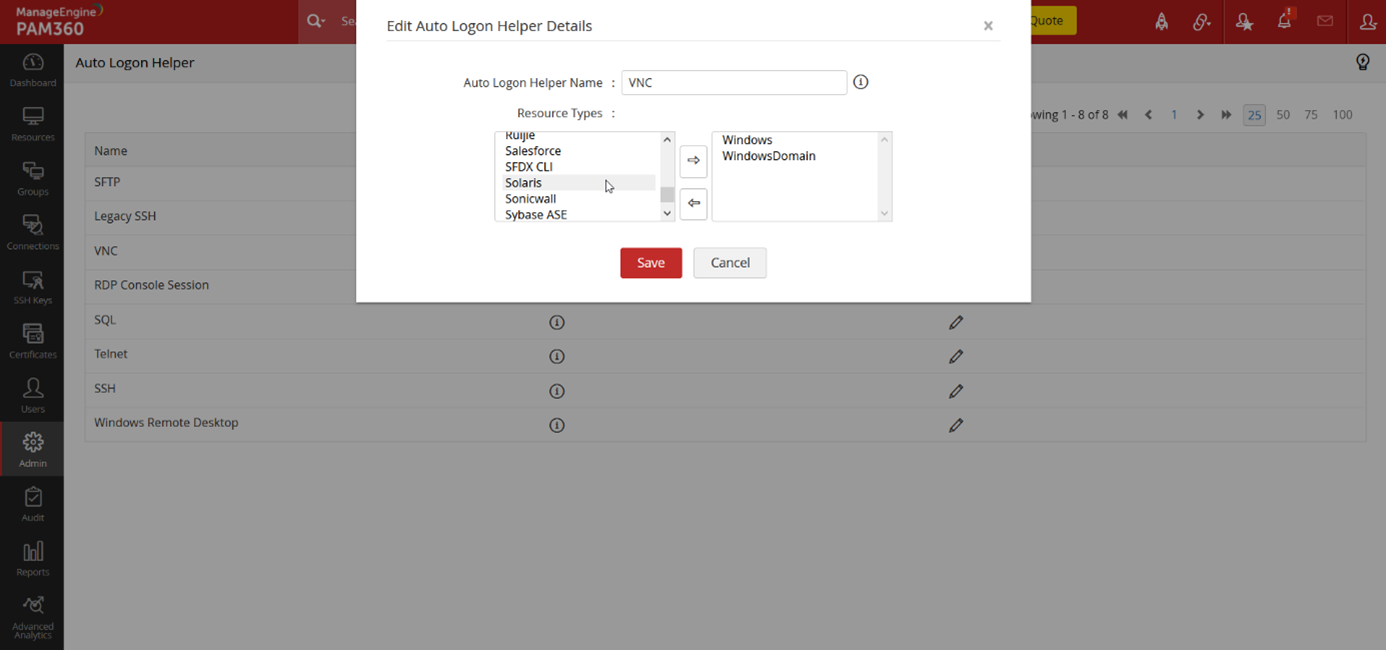
Task: Click info icon beside helper name field
Action: (861, 82)
